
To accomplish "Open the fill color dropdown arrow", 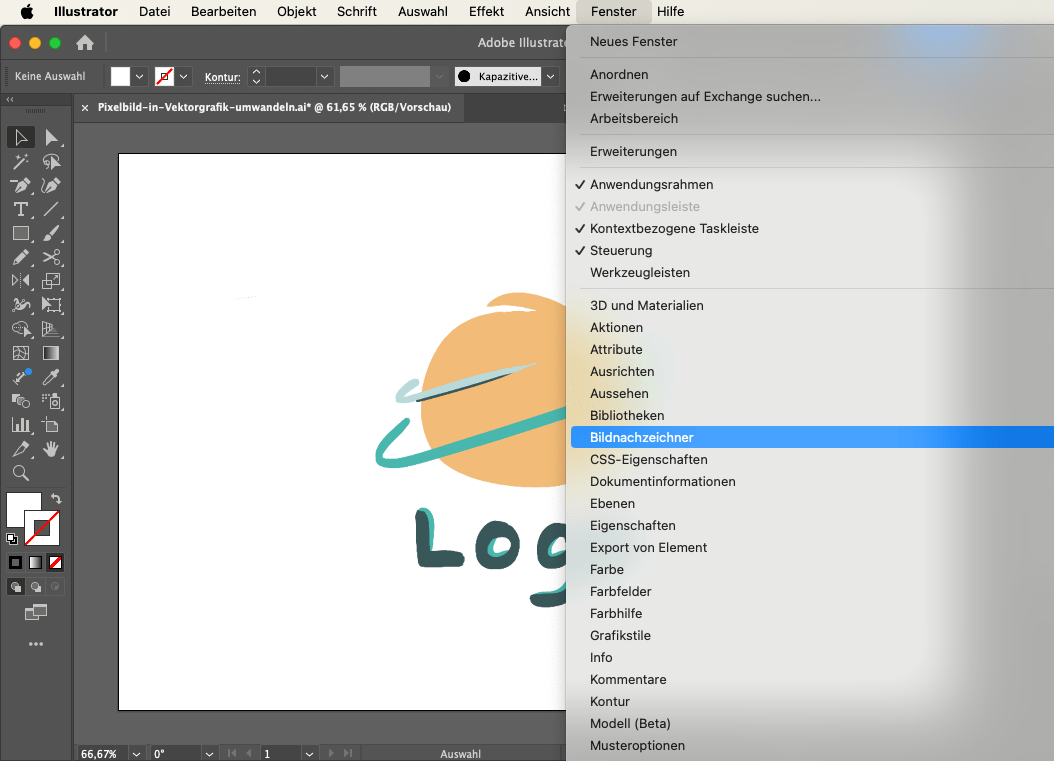I will [139, 76].
